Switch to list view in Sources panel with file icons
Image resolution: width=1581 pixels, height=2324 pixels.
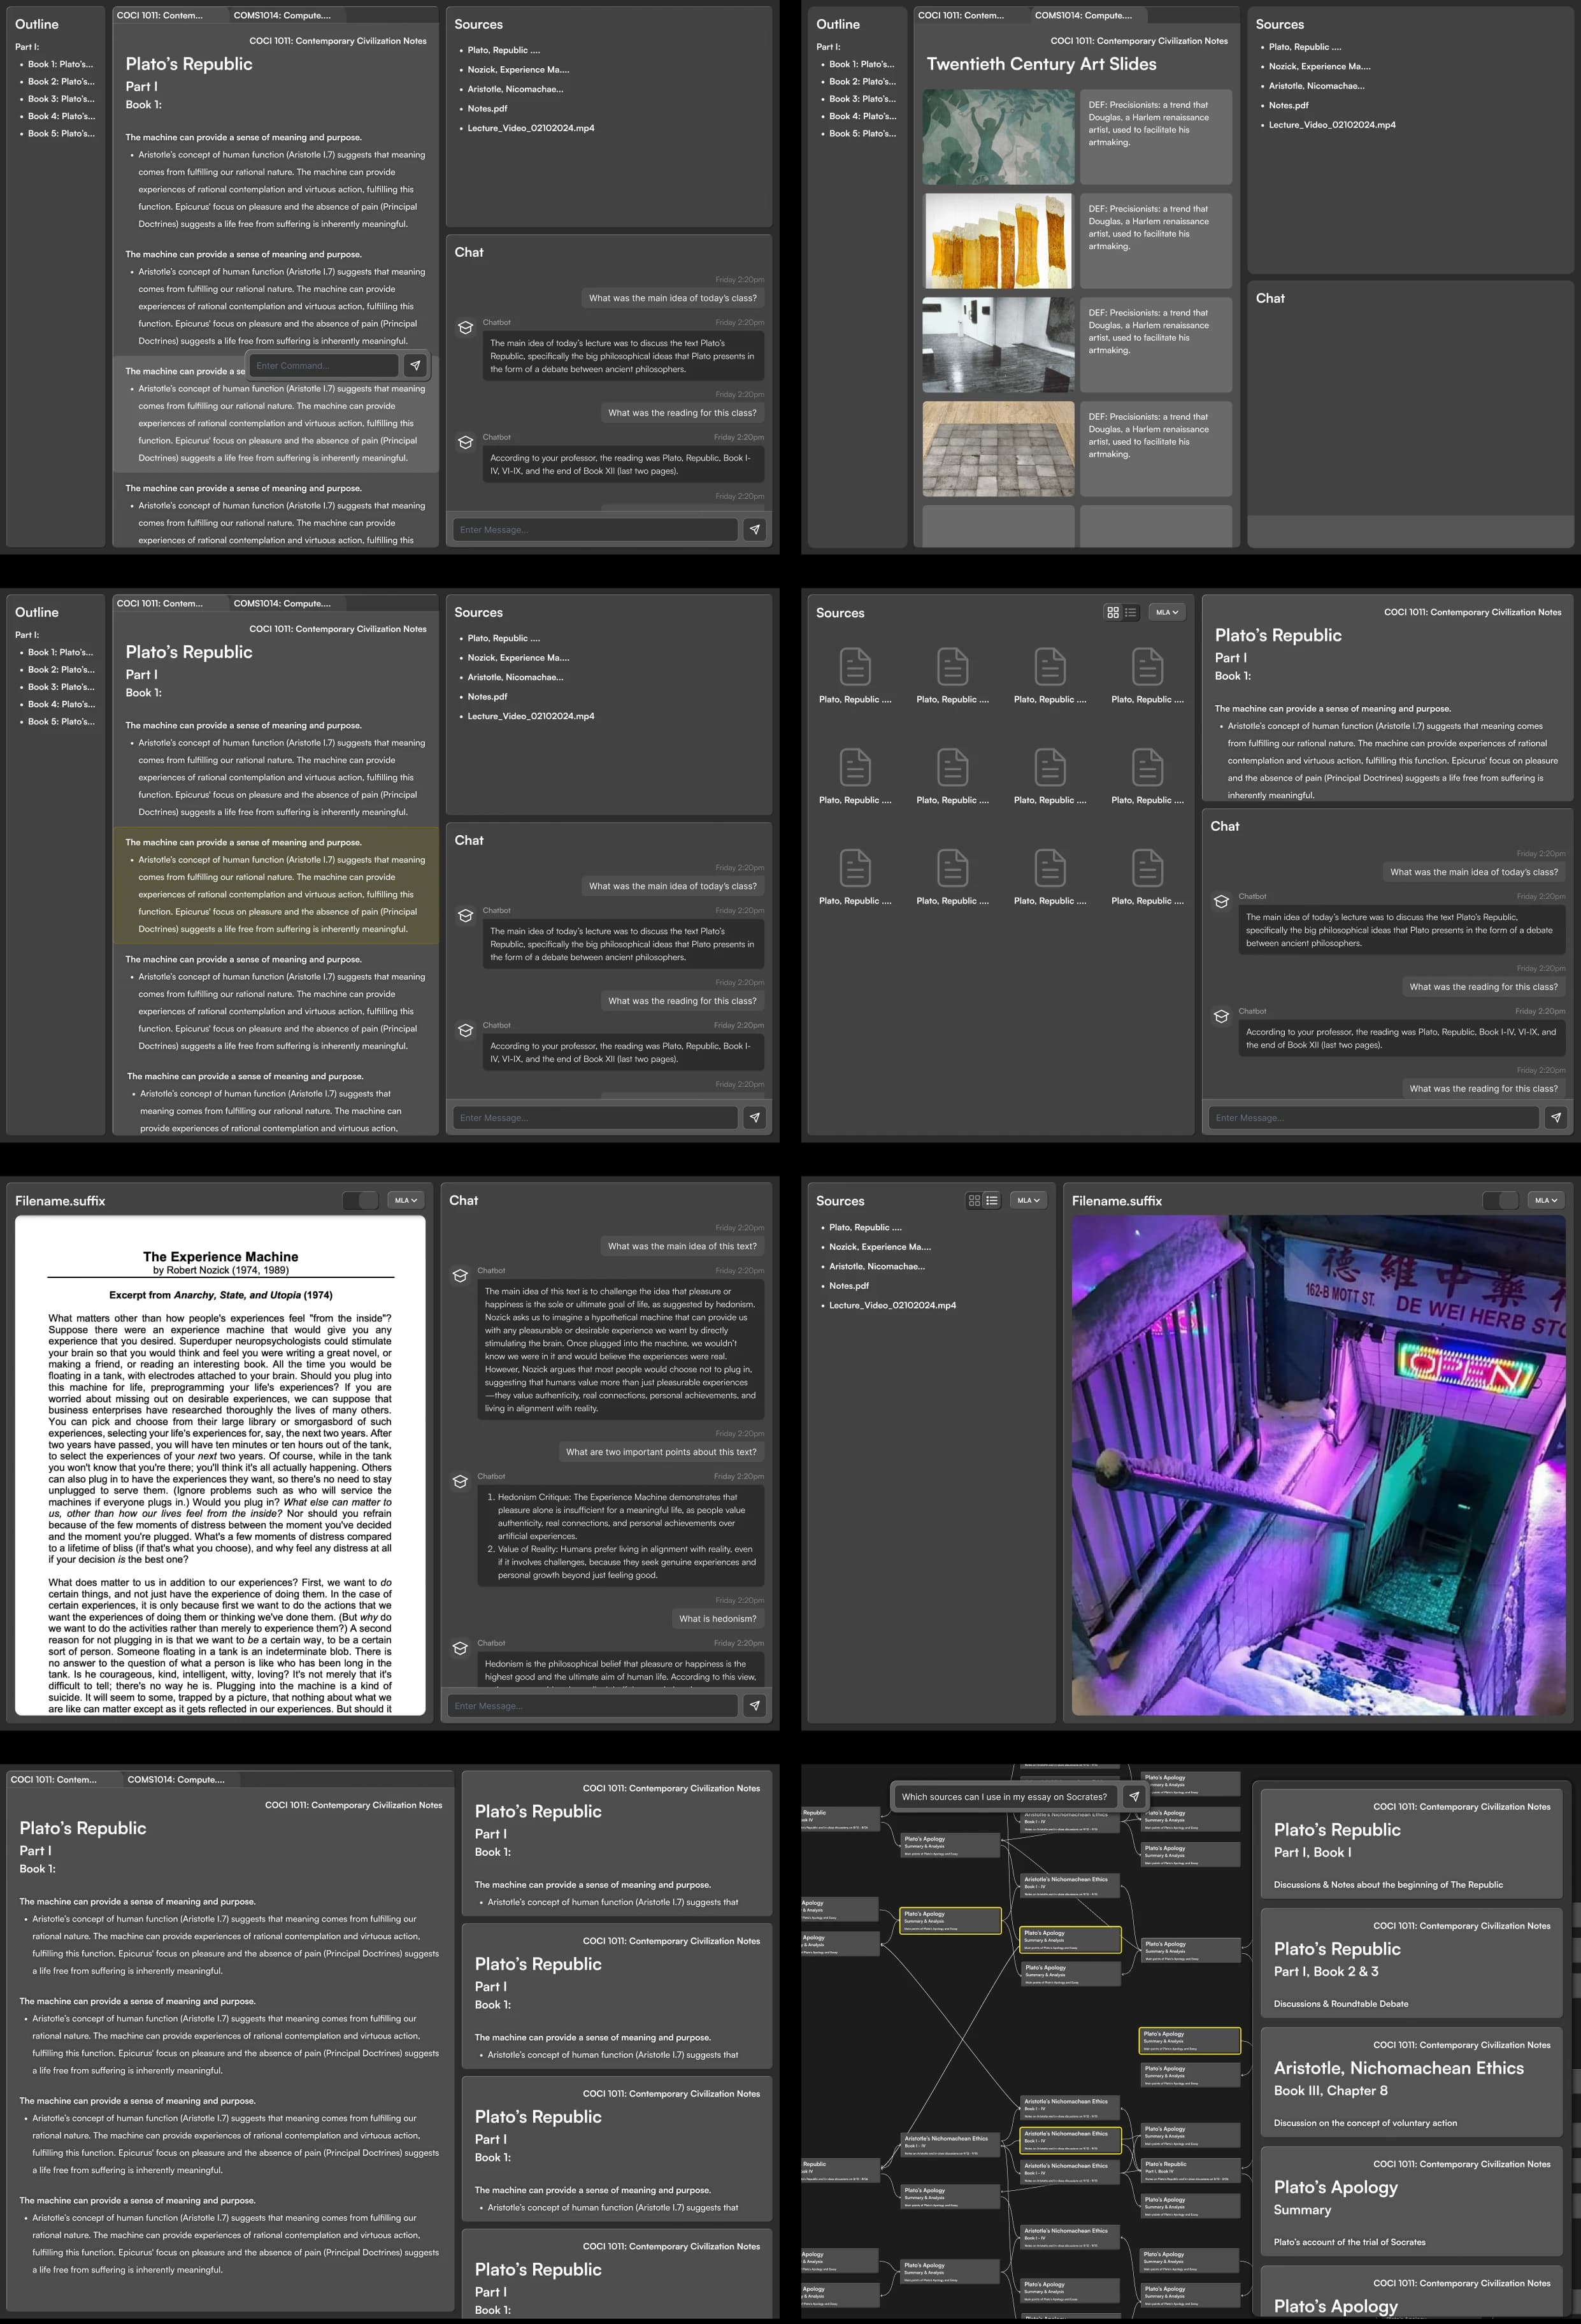click(x=1131, y=612)
